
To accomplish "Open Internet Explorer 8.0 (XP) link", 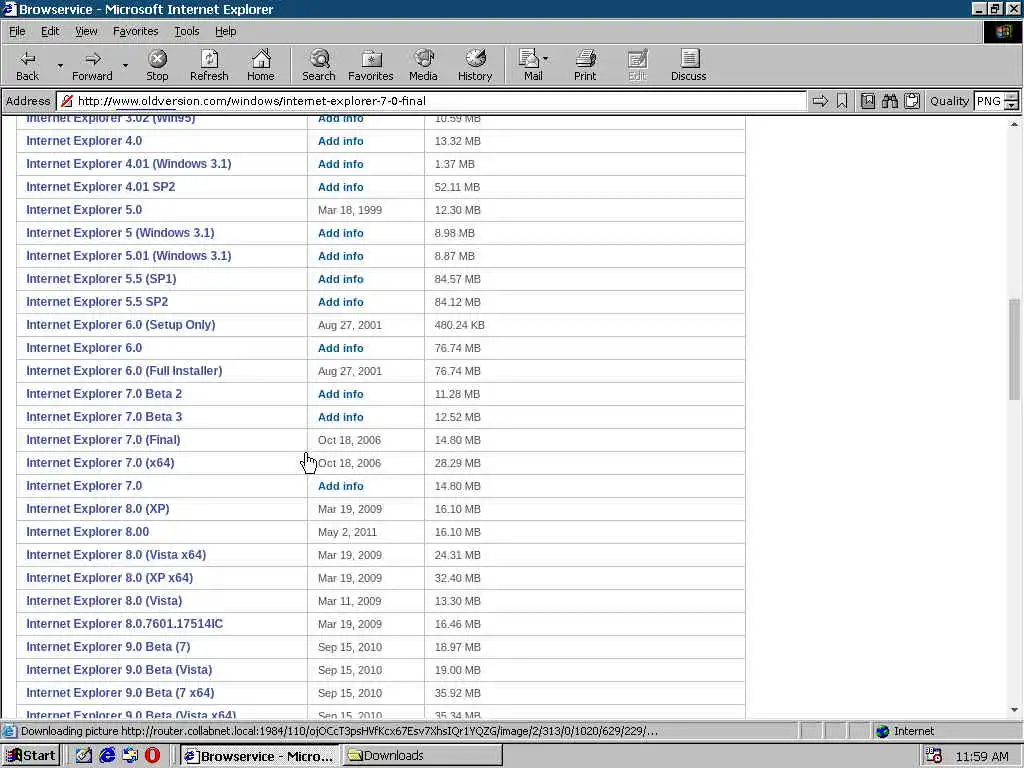I will click(x=97, y=509).
